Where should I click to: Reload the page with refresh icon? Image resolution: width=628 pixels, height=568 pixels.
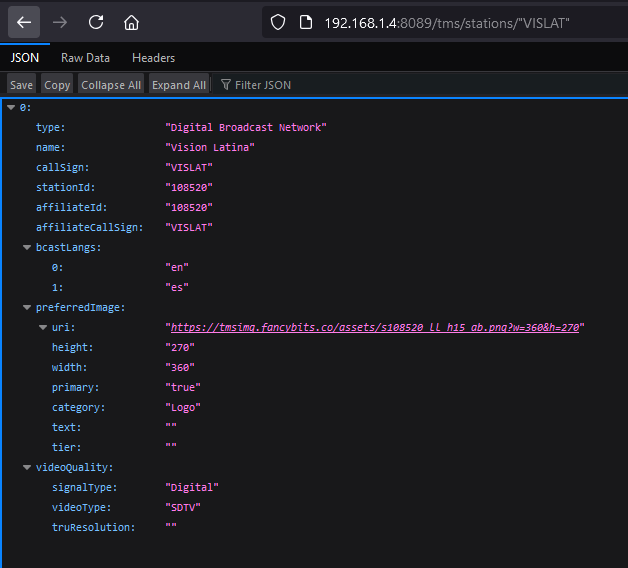[96, 22]
